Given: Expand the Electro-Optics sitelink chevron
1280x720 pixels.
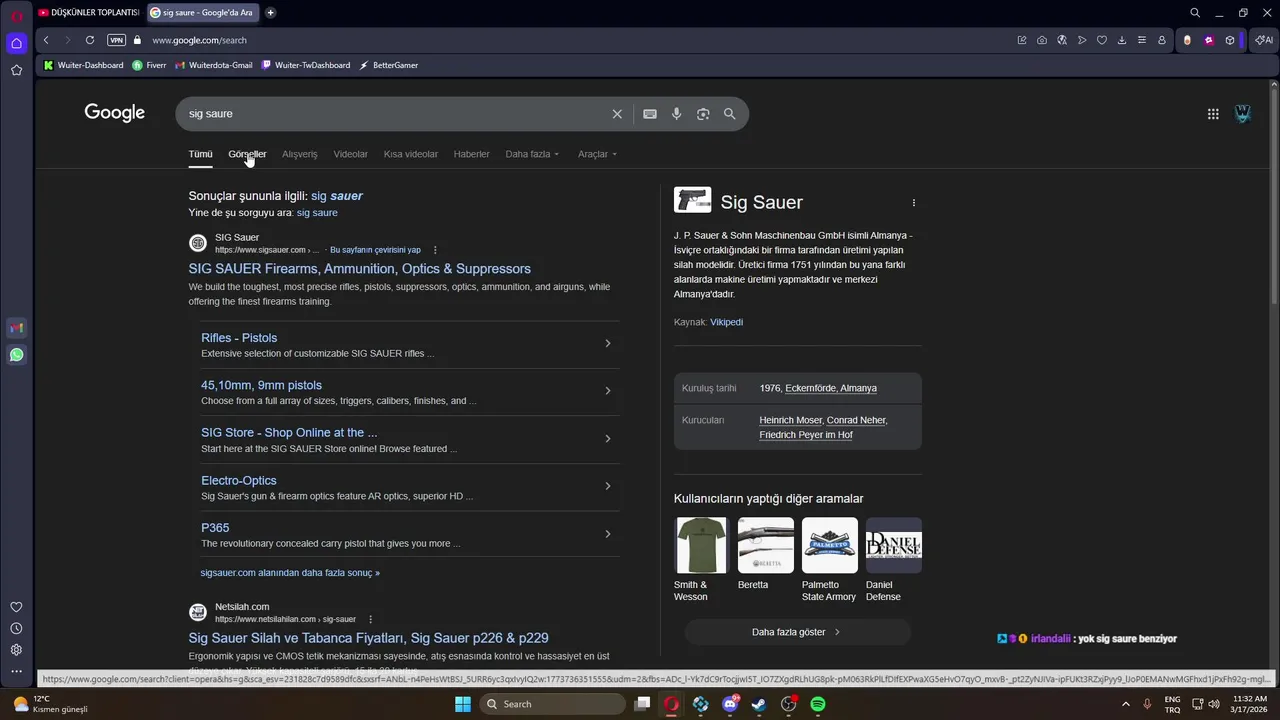Looking at the screenshot, I should tap(608, 486).
